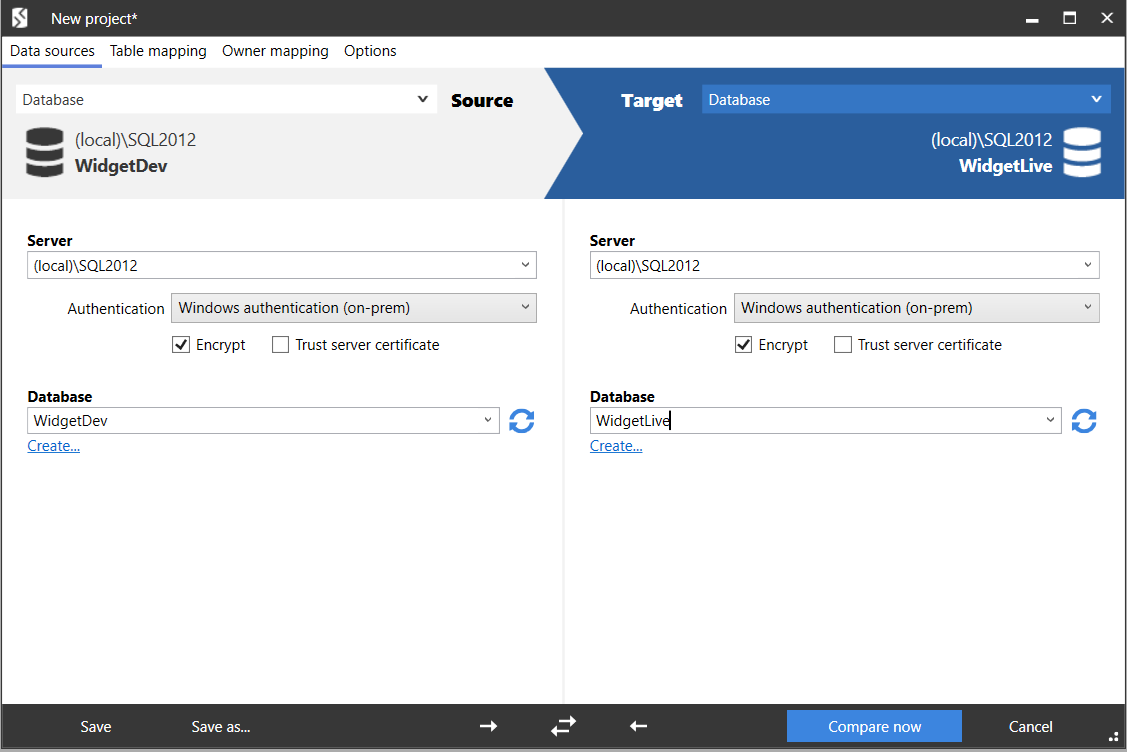1127x752 pixels.
Task: Click the copy target to source left arrow
Action: click(639, 726)
